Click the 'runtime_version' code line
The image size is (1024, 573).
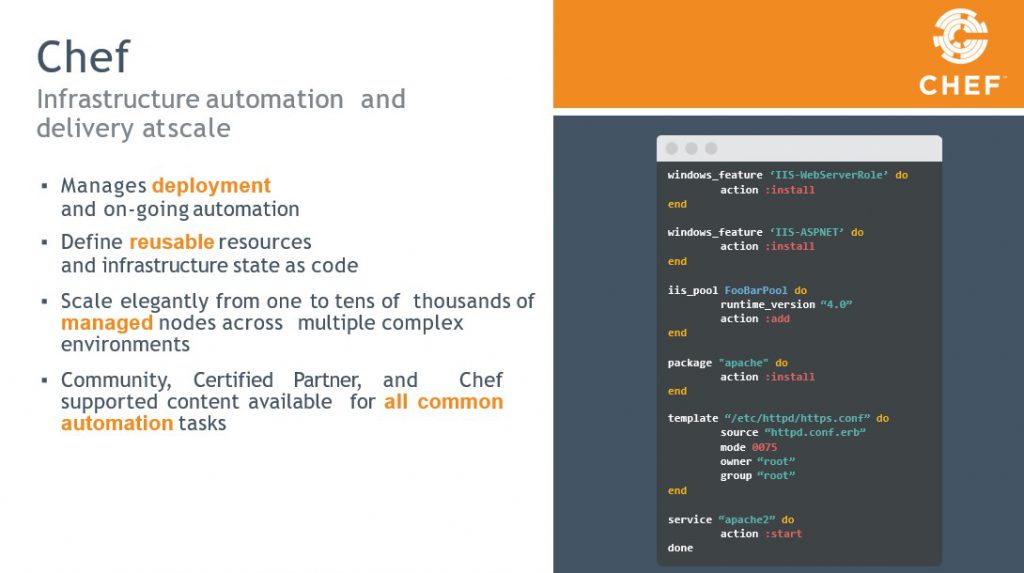click(x=786, y=304)
